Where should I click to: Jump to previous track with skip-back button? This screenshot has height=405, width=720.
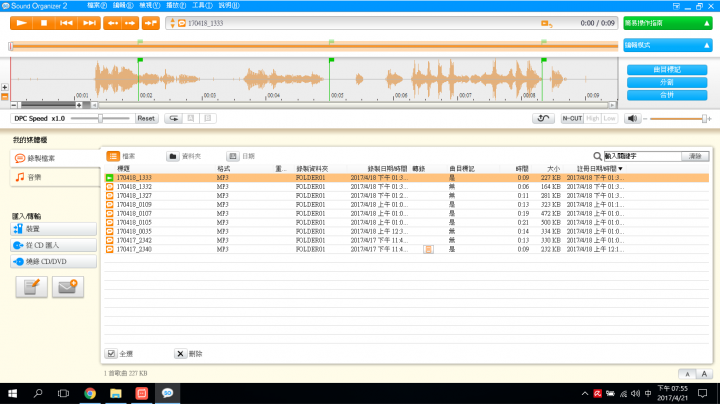(66, 23)
